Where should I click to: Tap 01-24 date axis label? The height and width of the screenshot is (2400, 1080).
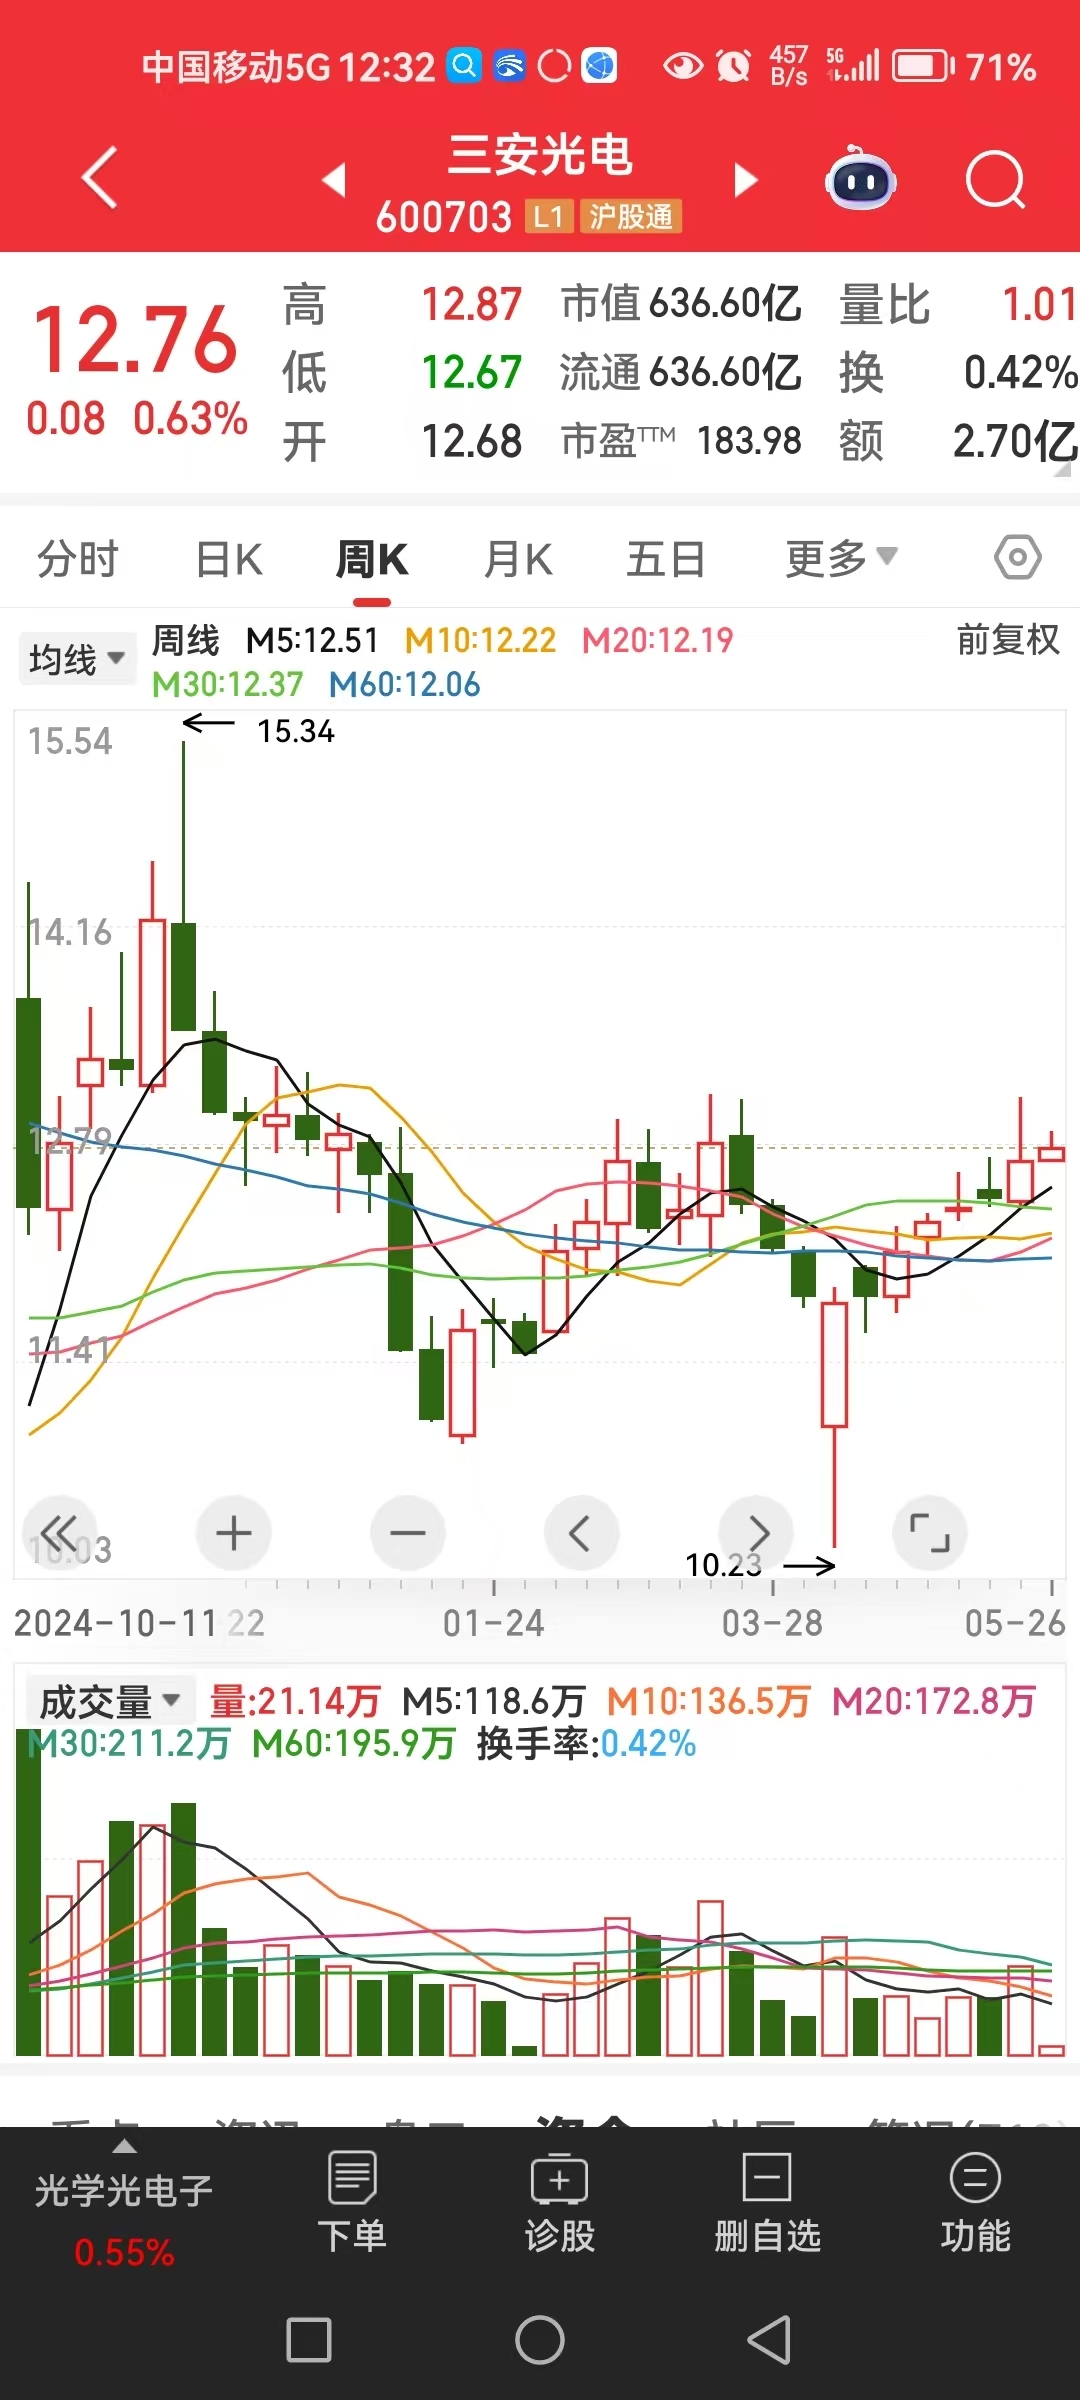[x=493, y=1622]
